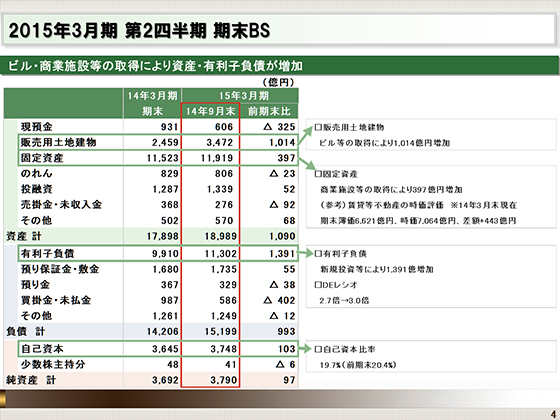Select the value '397' in the 固定資産 row

point(286,158)
